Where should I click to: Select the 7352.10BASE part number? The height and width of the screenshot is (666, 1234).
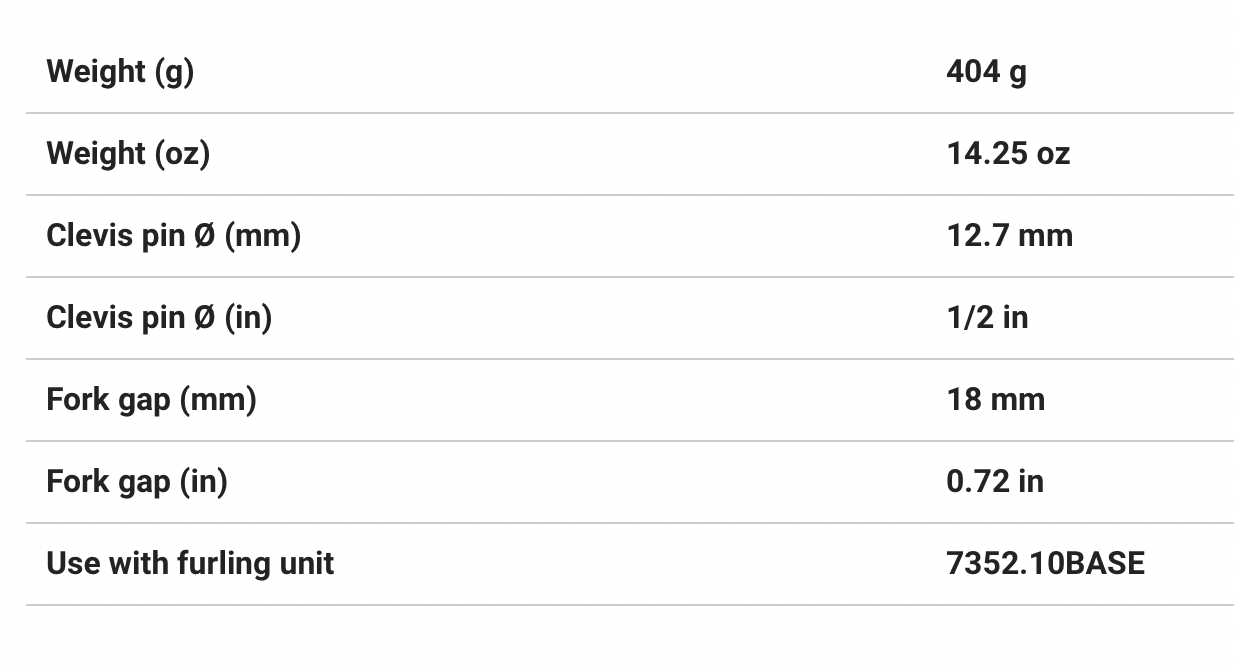point(1045,564)
